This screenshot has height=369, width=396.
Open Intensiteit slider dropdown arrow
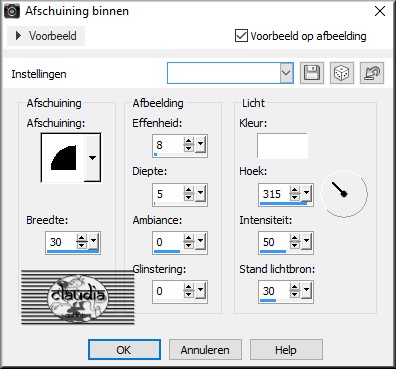coord(306,241)
